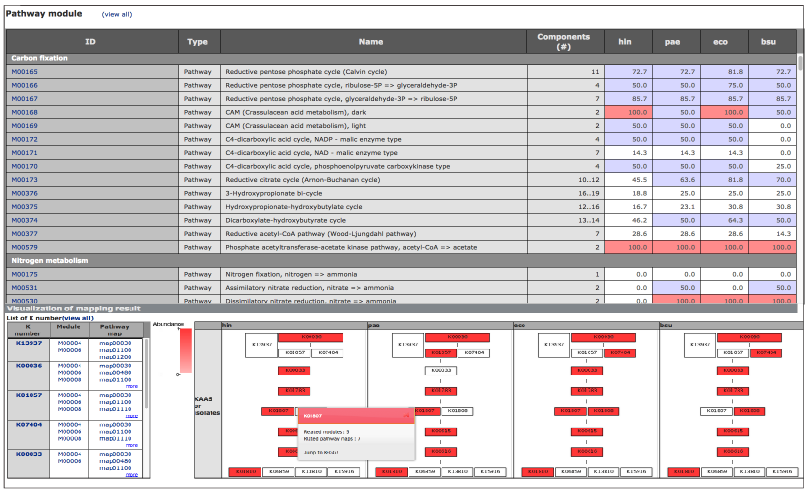
Task: Click the Abundance red gradient legend
Action: tap(185, 351)
